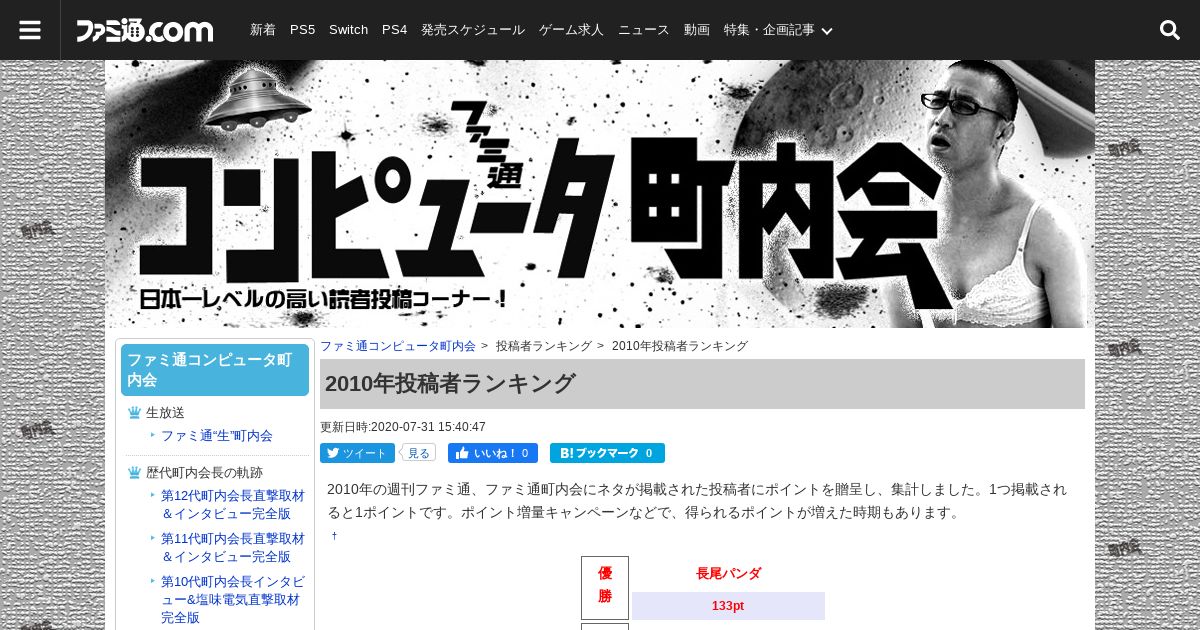1200x630 pixels.
Task: Open the 新着 menu item
Action: (263, 30)
